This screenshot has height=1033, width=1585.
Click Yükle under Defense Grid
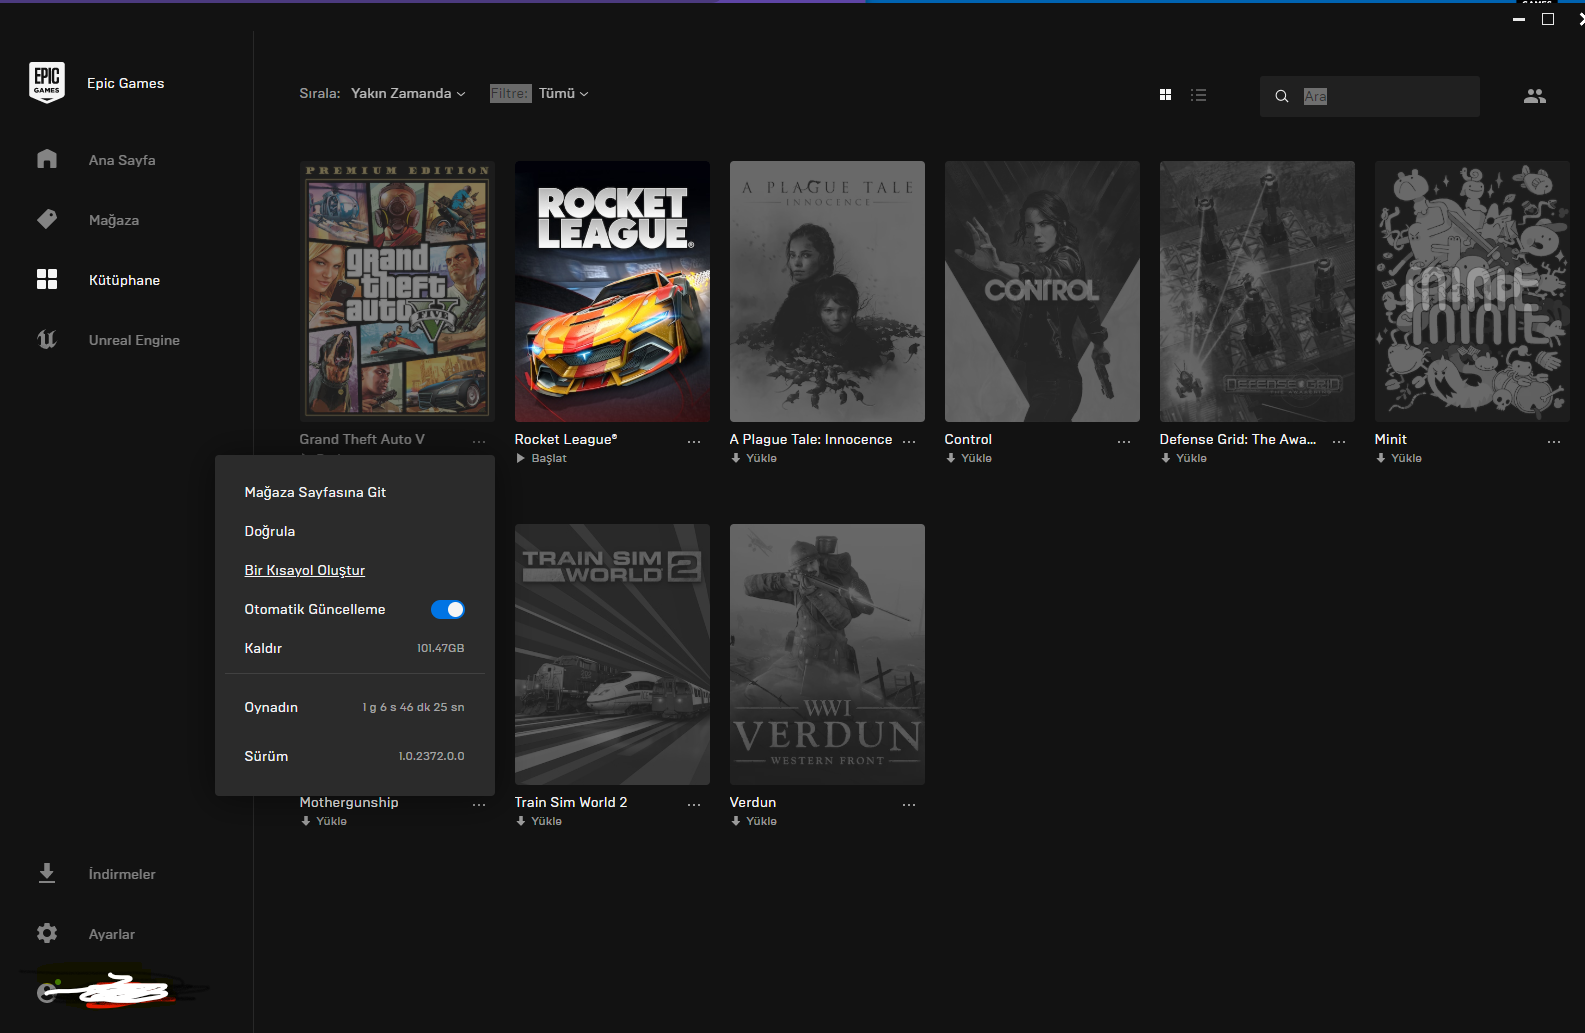point(1184,458)
